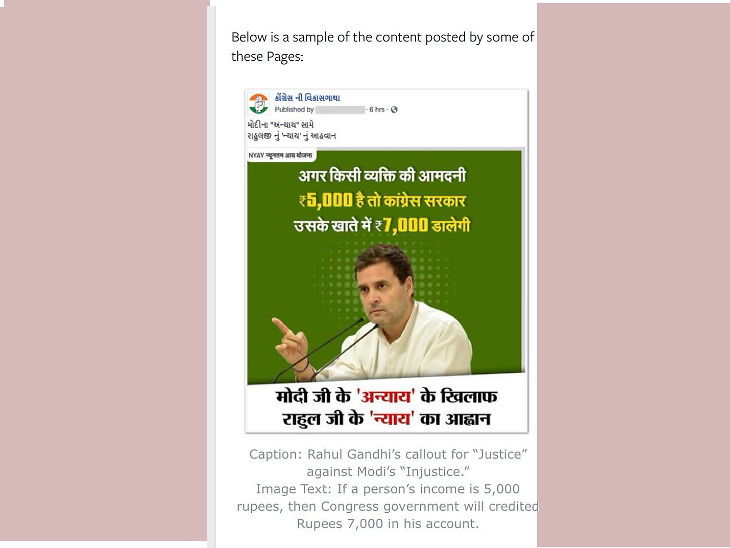Click the 'Below is a sample' intro sentence
Screen dimensions: 730x548
[x=383, y=47]
